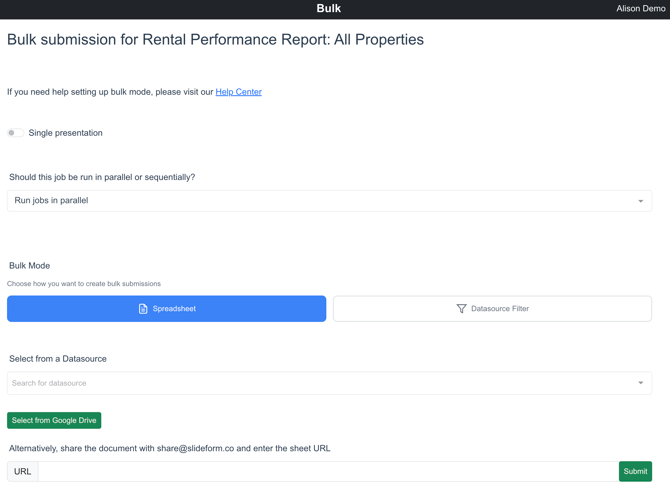Click the Single presentation label text
The image size is (670, 496).
pyautogui.click(x=65, y=133)
